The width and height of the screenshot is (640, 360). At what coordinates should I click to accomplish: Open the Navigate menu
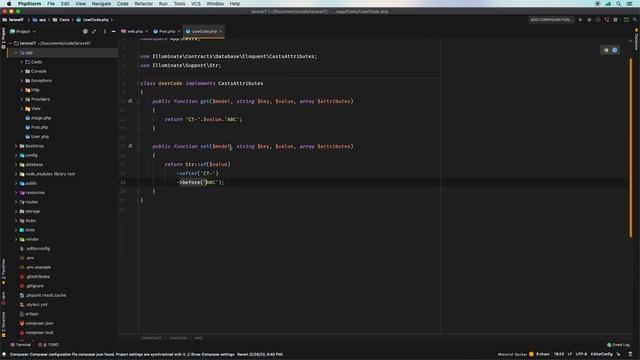[x=101, y=4]
